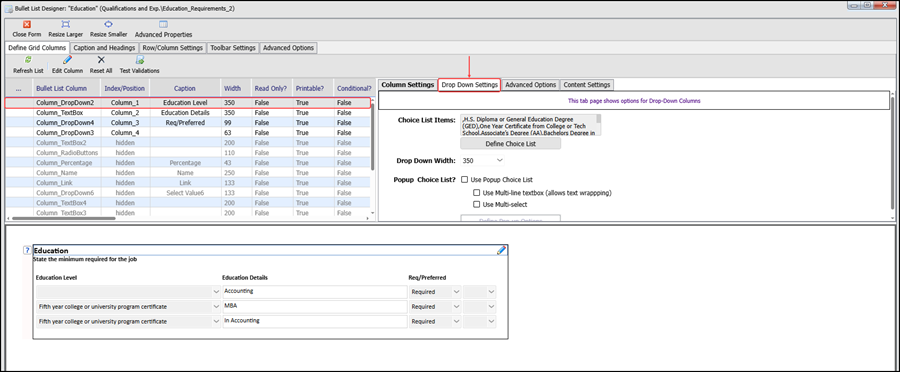
Task: Select the Column_DropDown6 row
Action: click(x=188, y=193)
